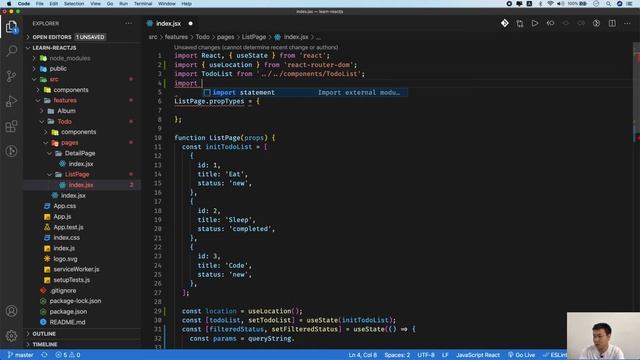640x360 pixels.
Task: Open index.jsx under DetailPage folder
Action: [80, 164]
